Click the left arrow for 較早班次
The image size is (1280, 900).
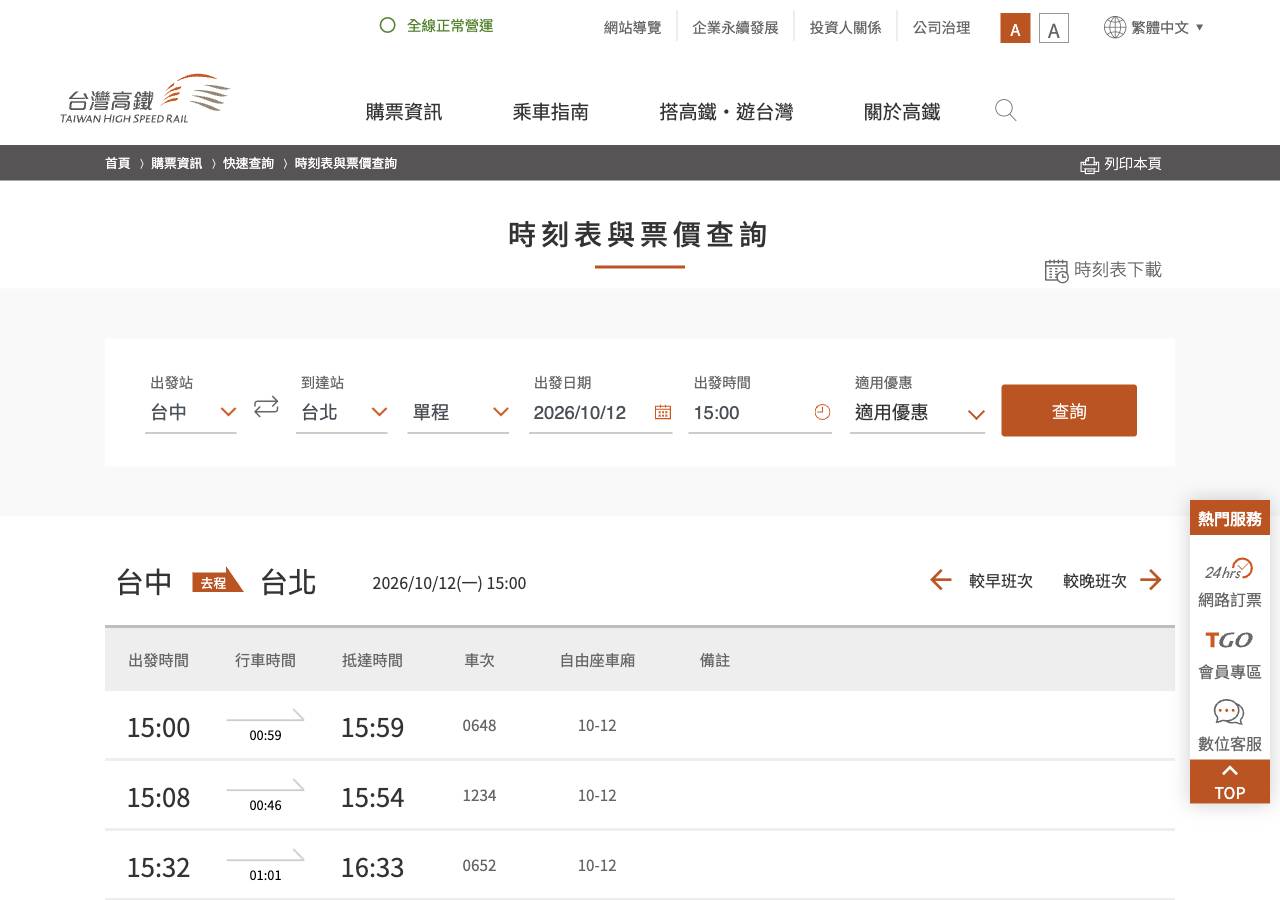(x=941, y=580)
